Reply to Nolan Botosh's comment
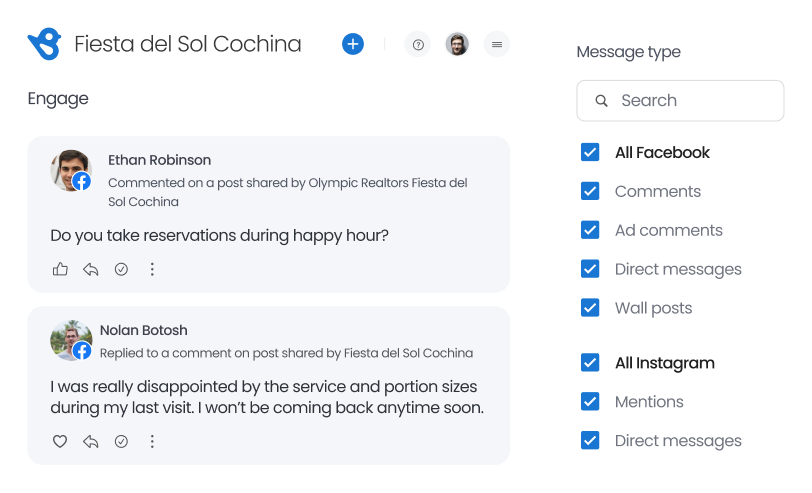Image resolution: width=812 pixels, height=493 pixels. coord(91,441)
